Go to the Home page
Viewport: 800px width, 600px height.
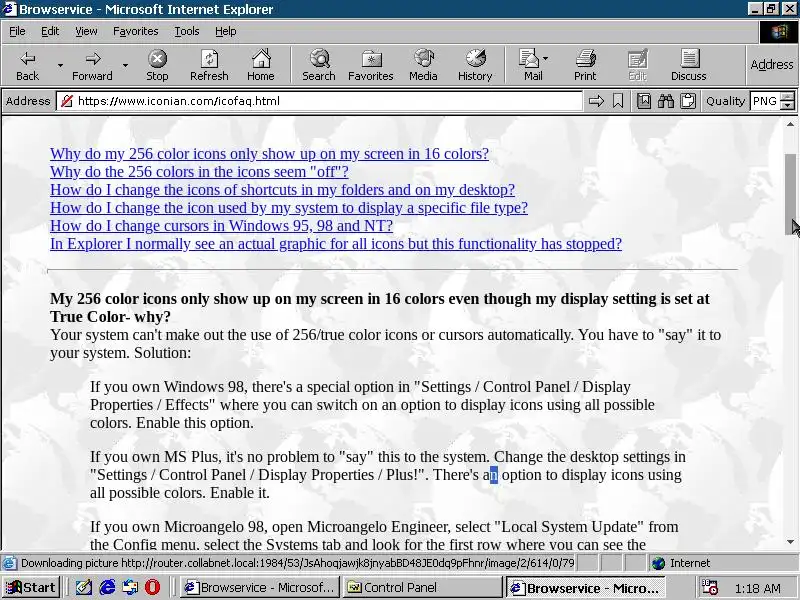261,65
